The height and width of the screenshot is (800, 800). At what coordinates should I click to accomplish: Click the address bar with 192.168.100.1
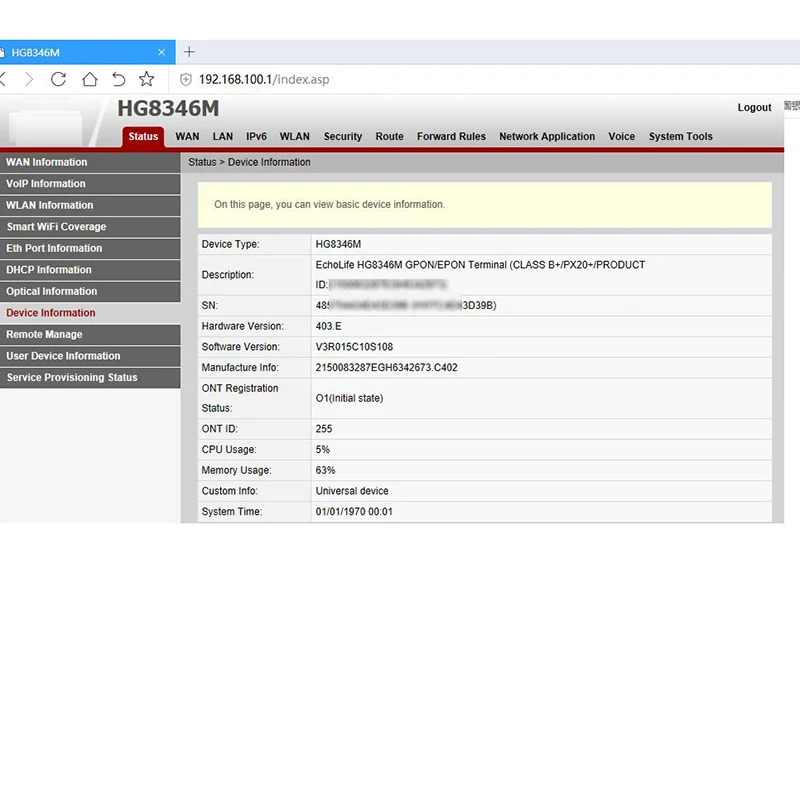[264, 80]
